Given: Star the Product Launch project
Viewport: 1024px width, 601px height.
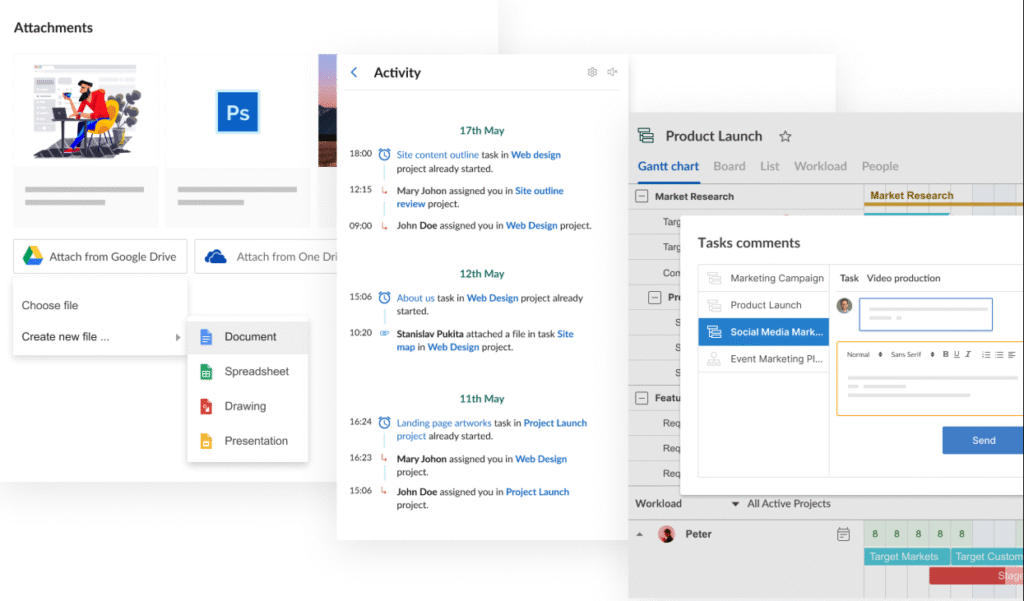Looking at the screenshot, I should [785, 136].
